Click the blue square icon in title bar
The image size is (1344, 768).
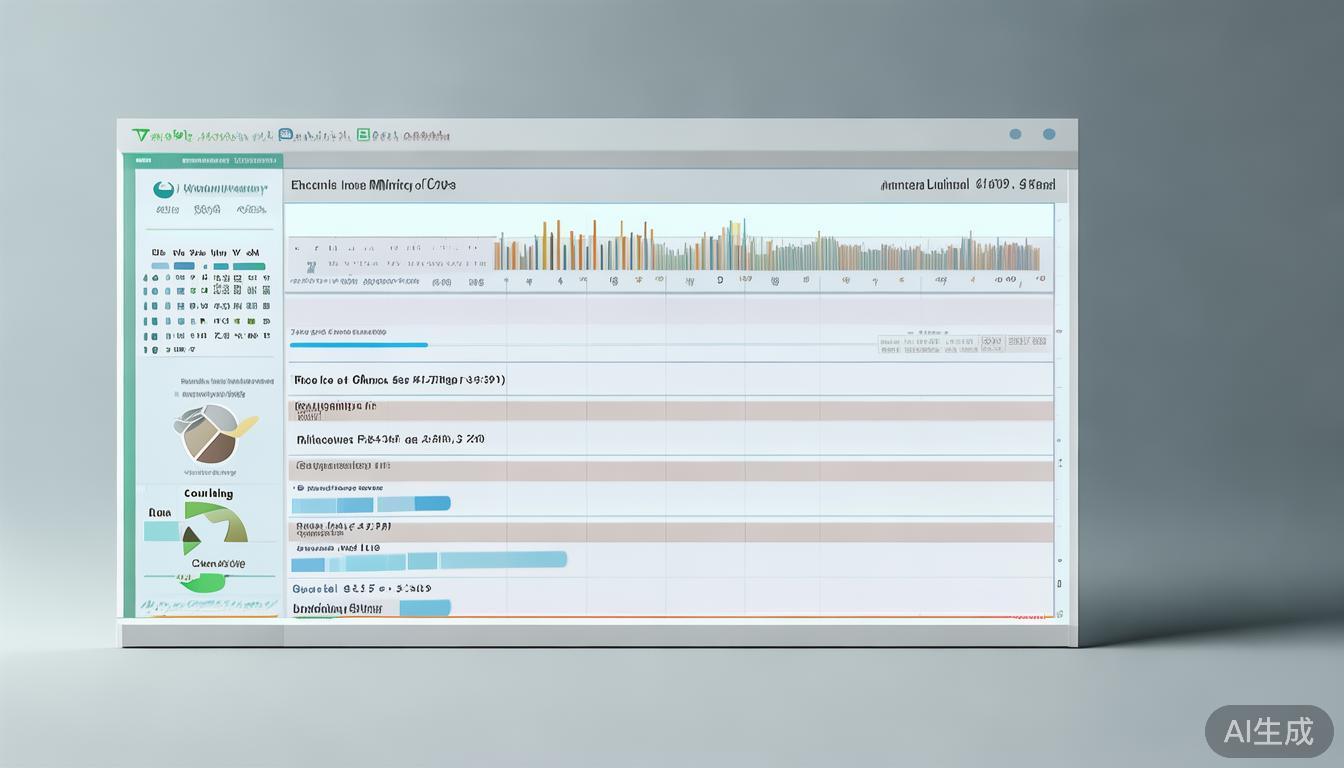click(x=286, y=134)
